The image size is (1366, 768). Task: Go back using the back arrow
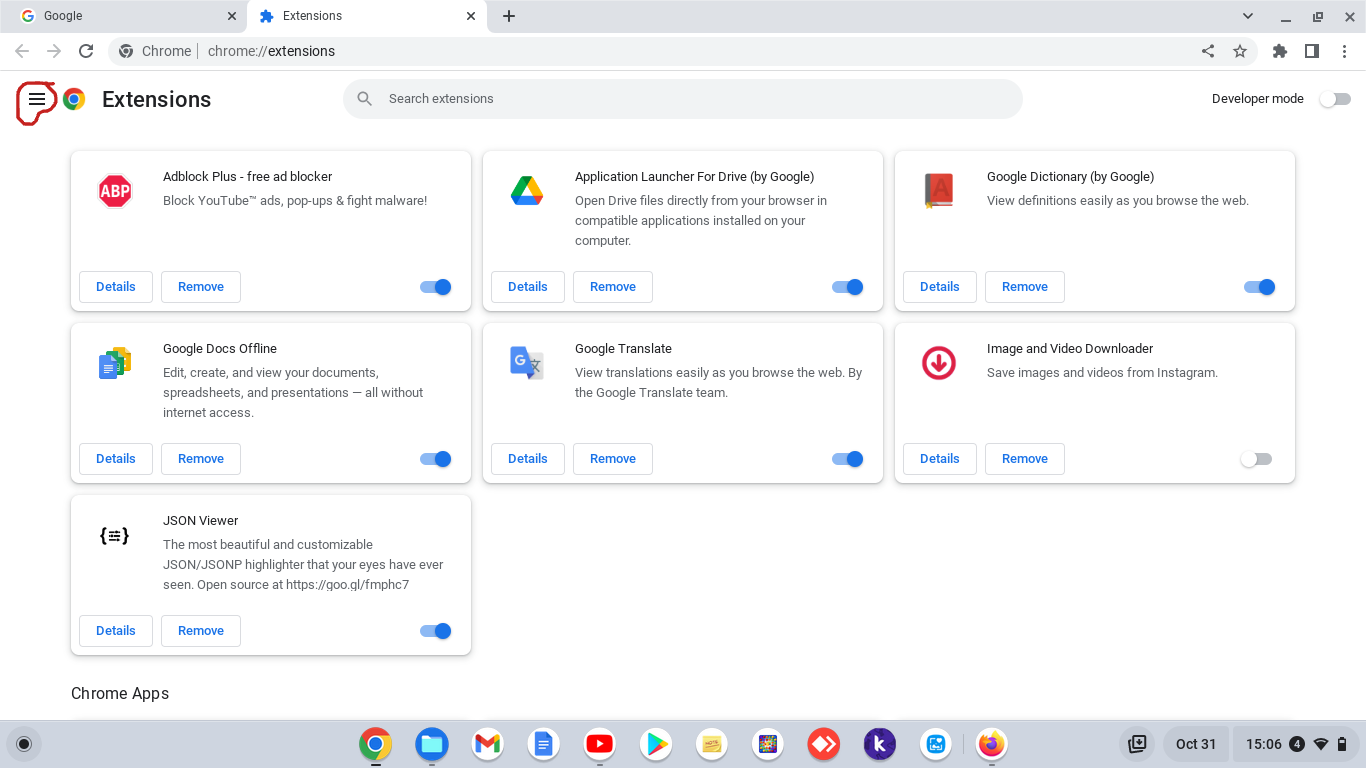[x=22, y=51]
